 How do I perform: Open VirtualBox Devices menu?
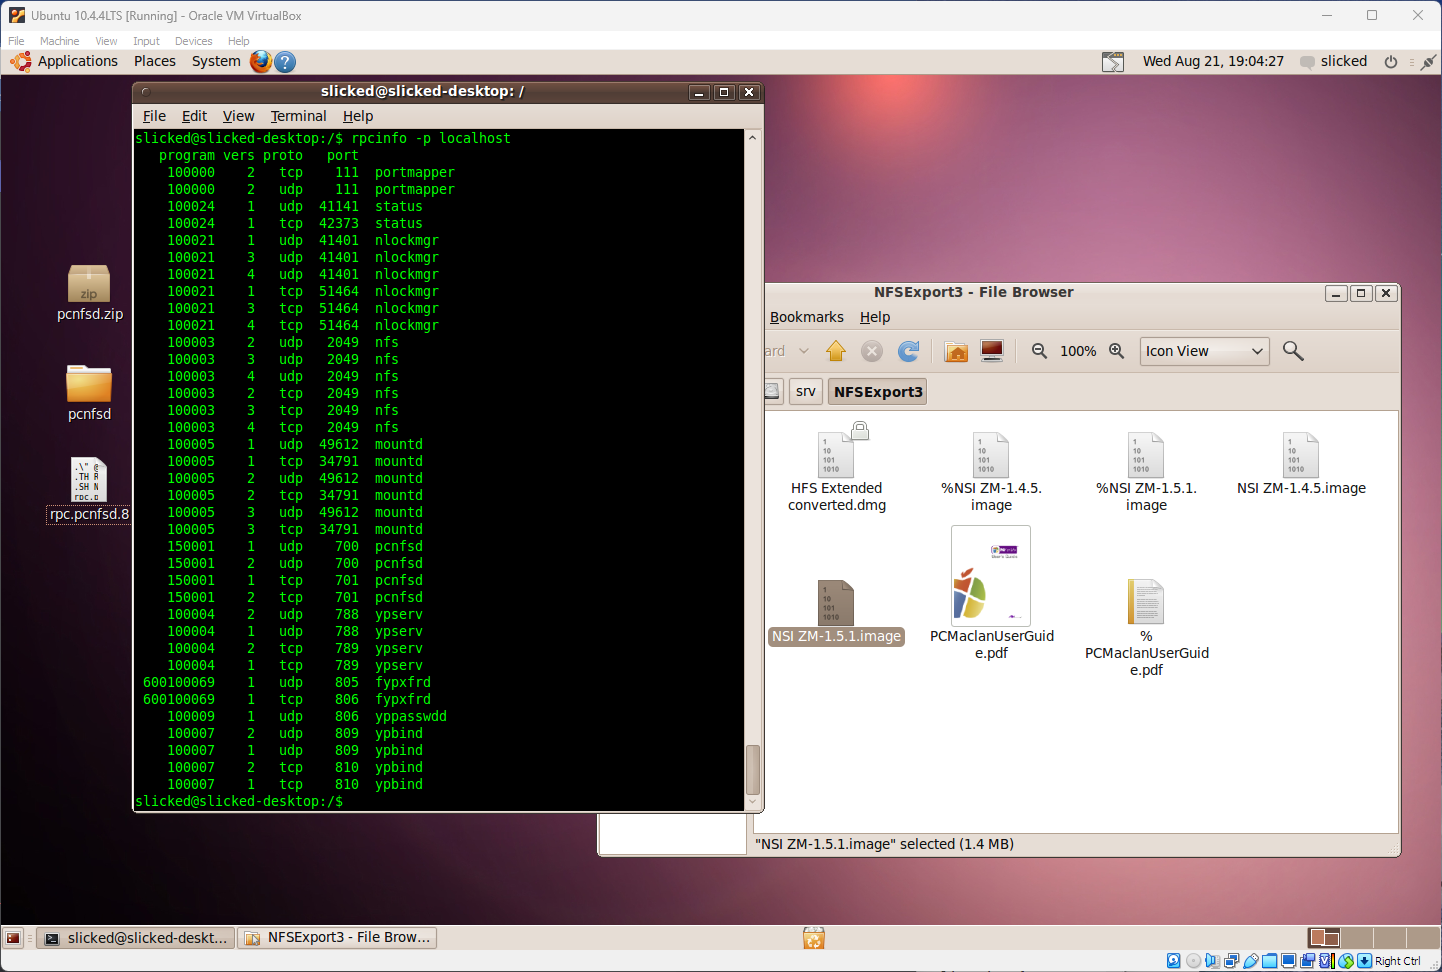[193, 41]
